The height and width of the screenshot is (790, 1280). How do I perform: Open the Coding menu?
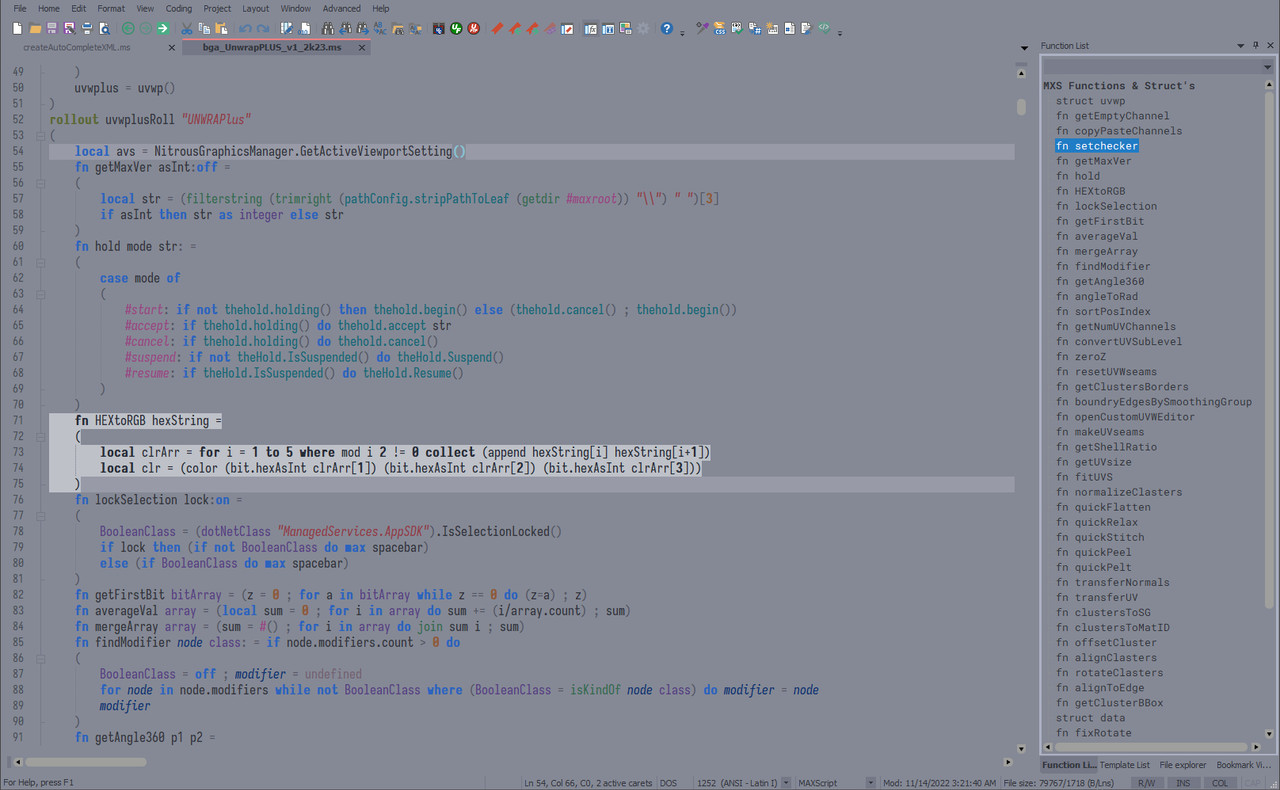click(x=178, y=8)
